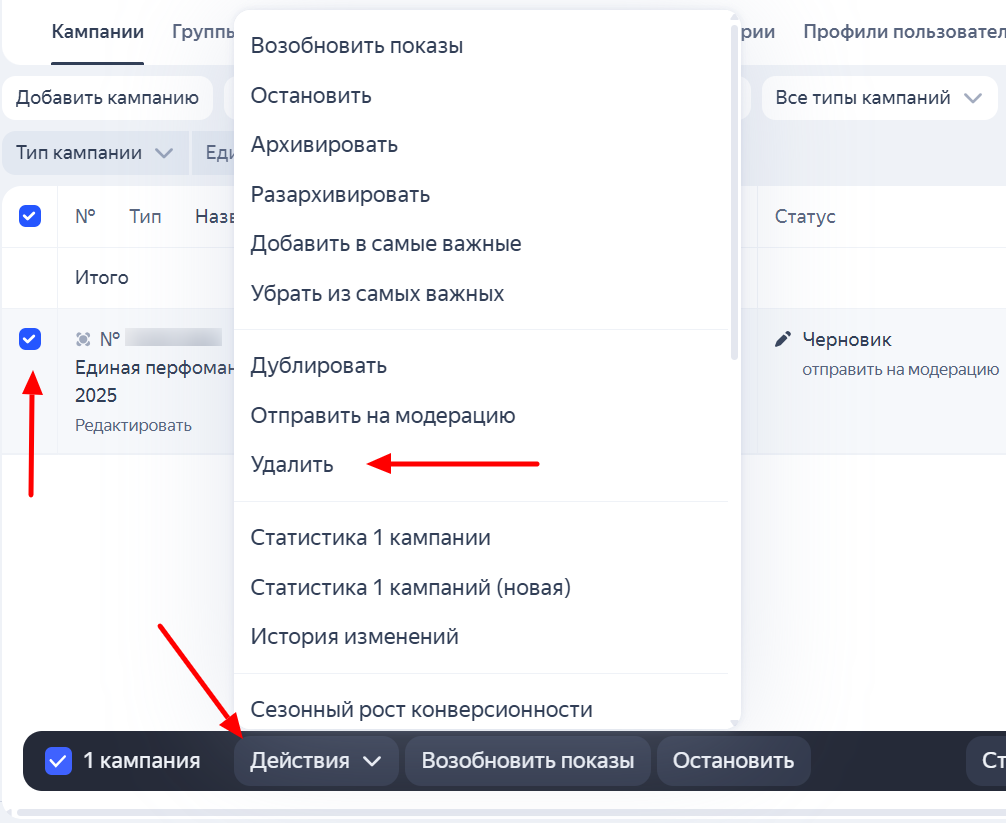Select Удалить from the actions menu
This screenshot has height=823, width=1006.
click(292, 465)
